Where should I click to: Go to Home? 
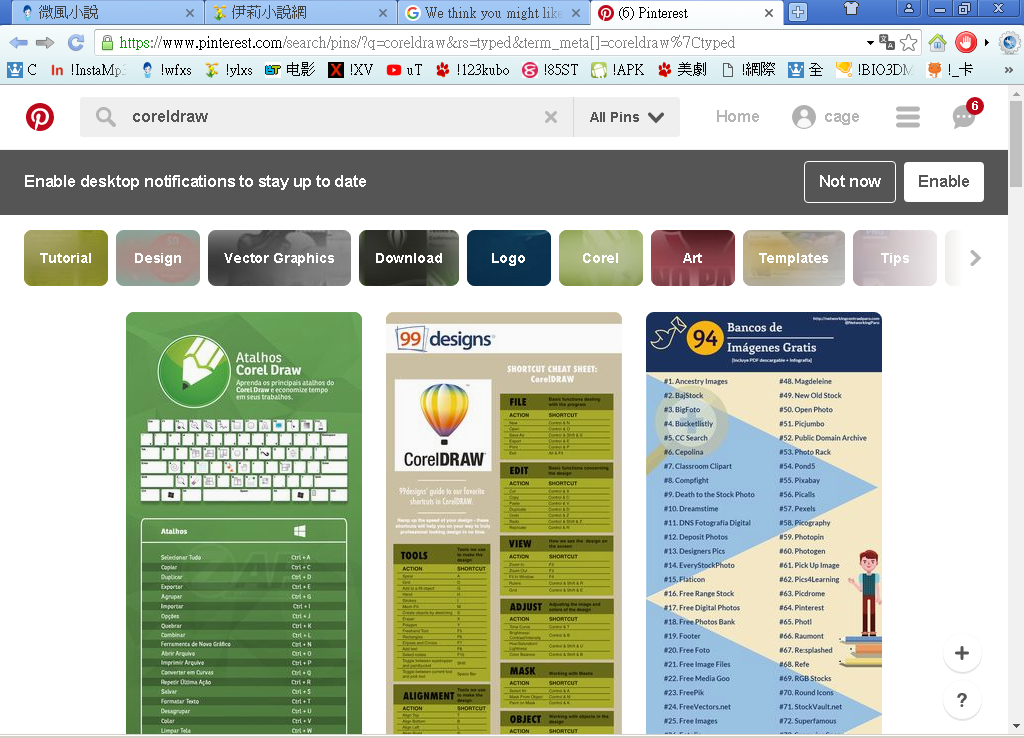(737, 116)
